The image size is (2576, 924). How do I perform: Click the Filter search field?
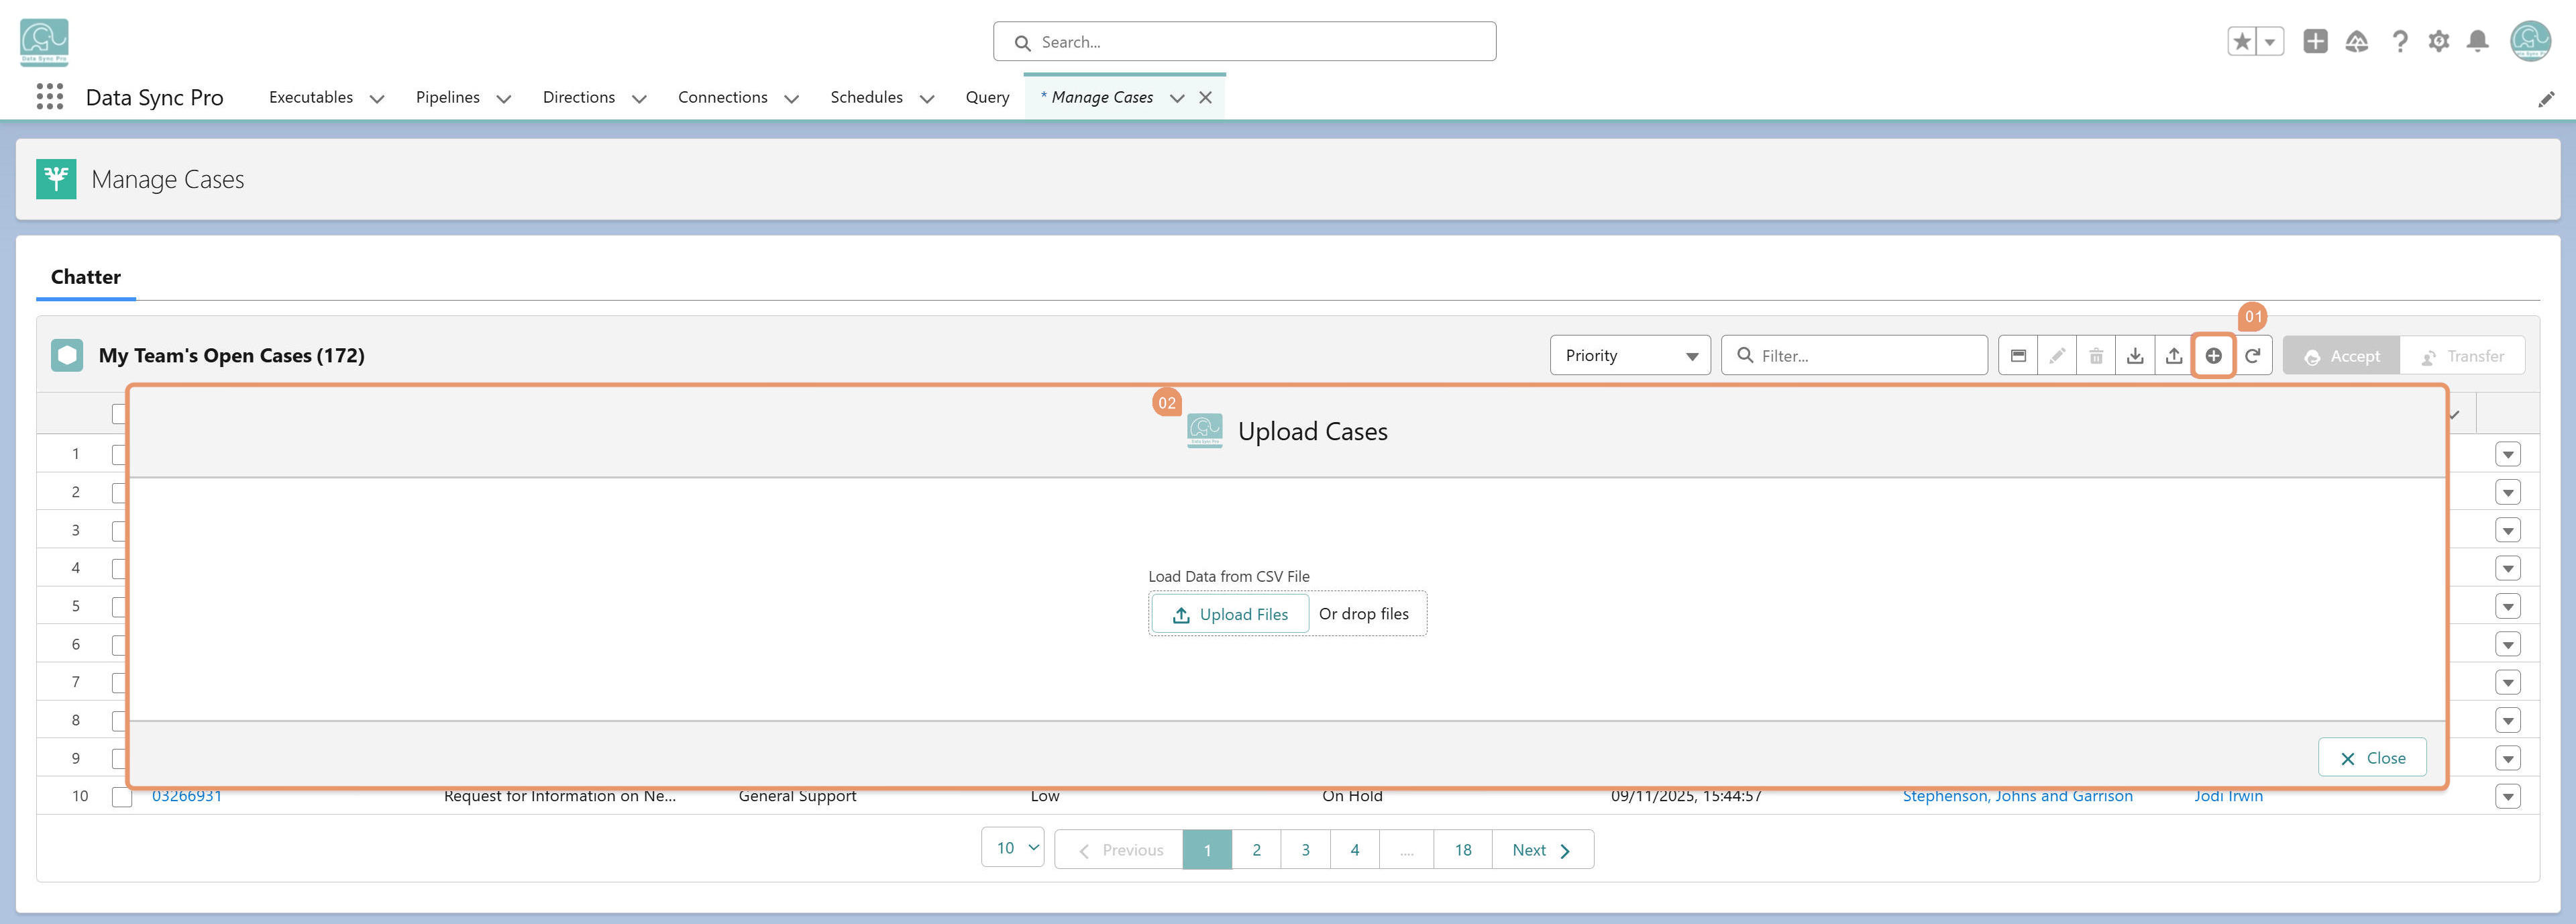pos(1854,356)
